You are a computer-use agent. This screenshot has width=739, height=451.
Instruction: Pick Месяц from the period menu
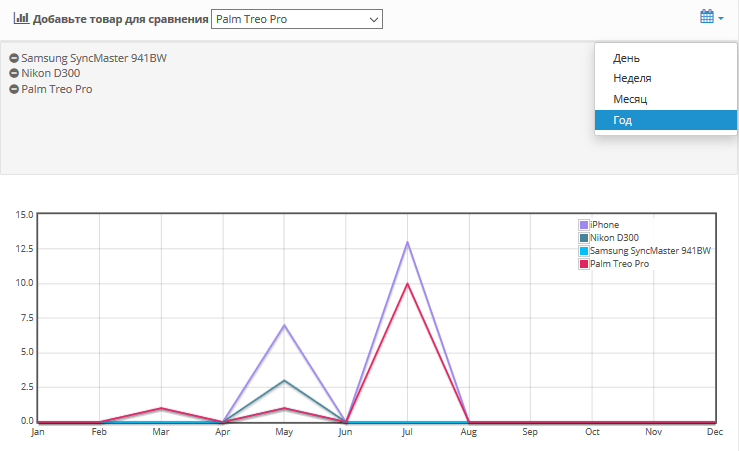tap(630, 100)
